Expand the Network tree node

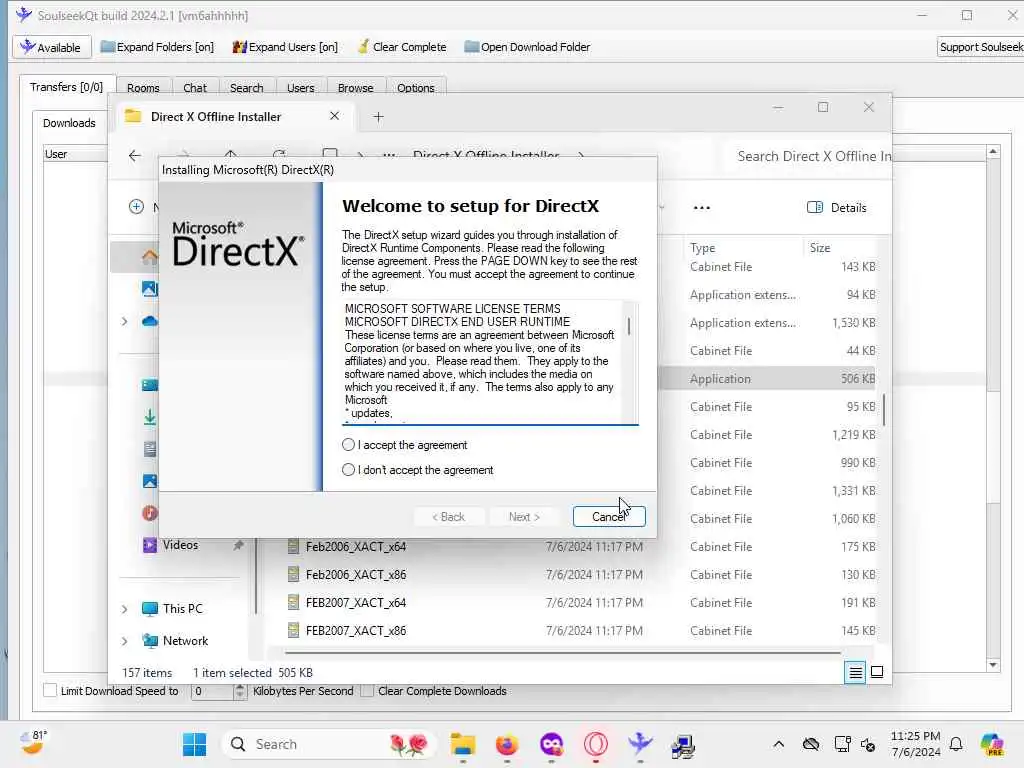(x=124, y=641)
